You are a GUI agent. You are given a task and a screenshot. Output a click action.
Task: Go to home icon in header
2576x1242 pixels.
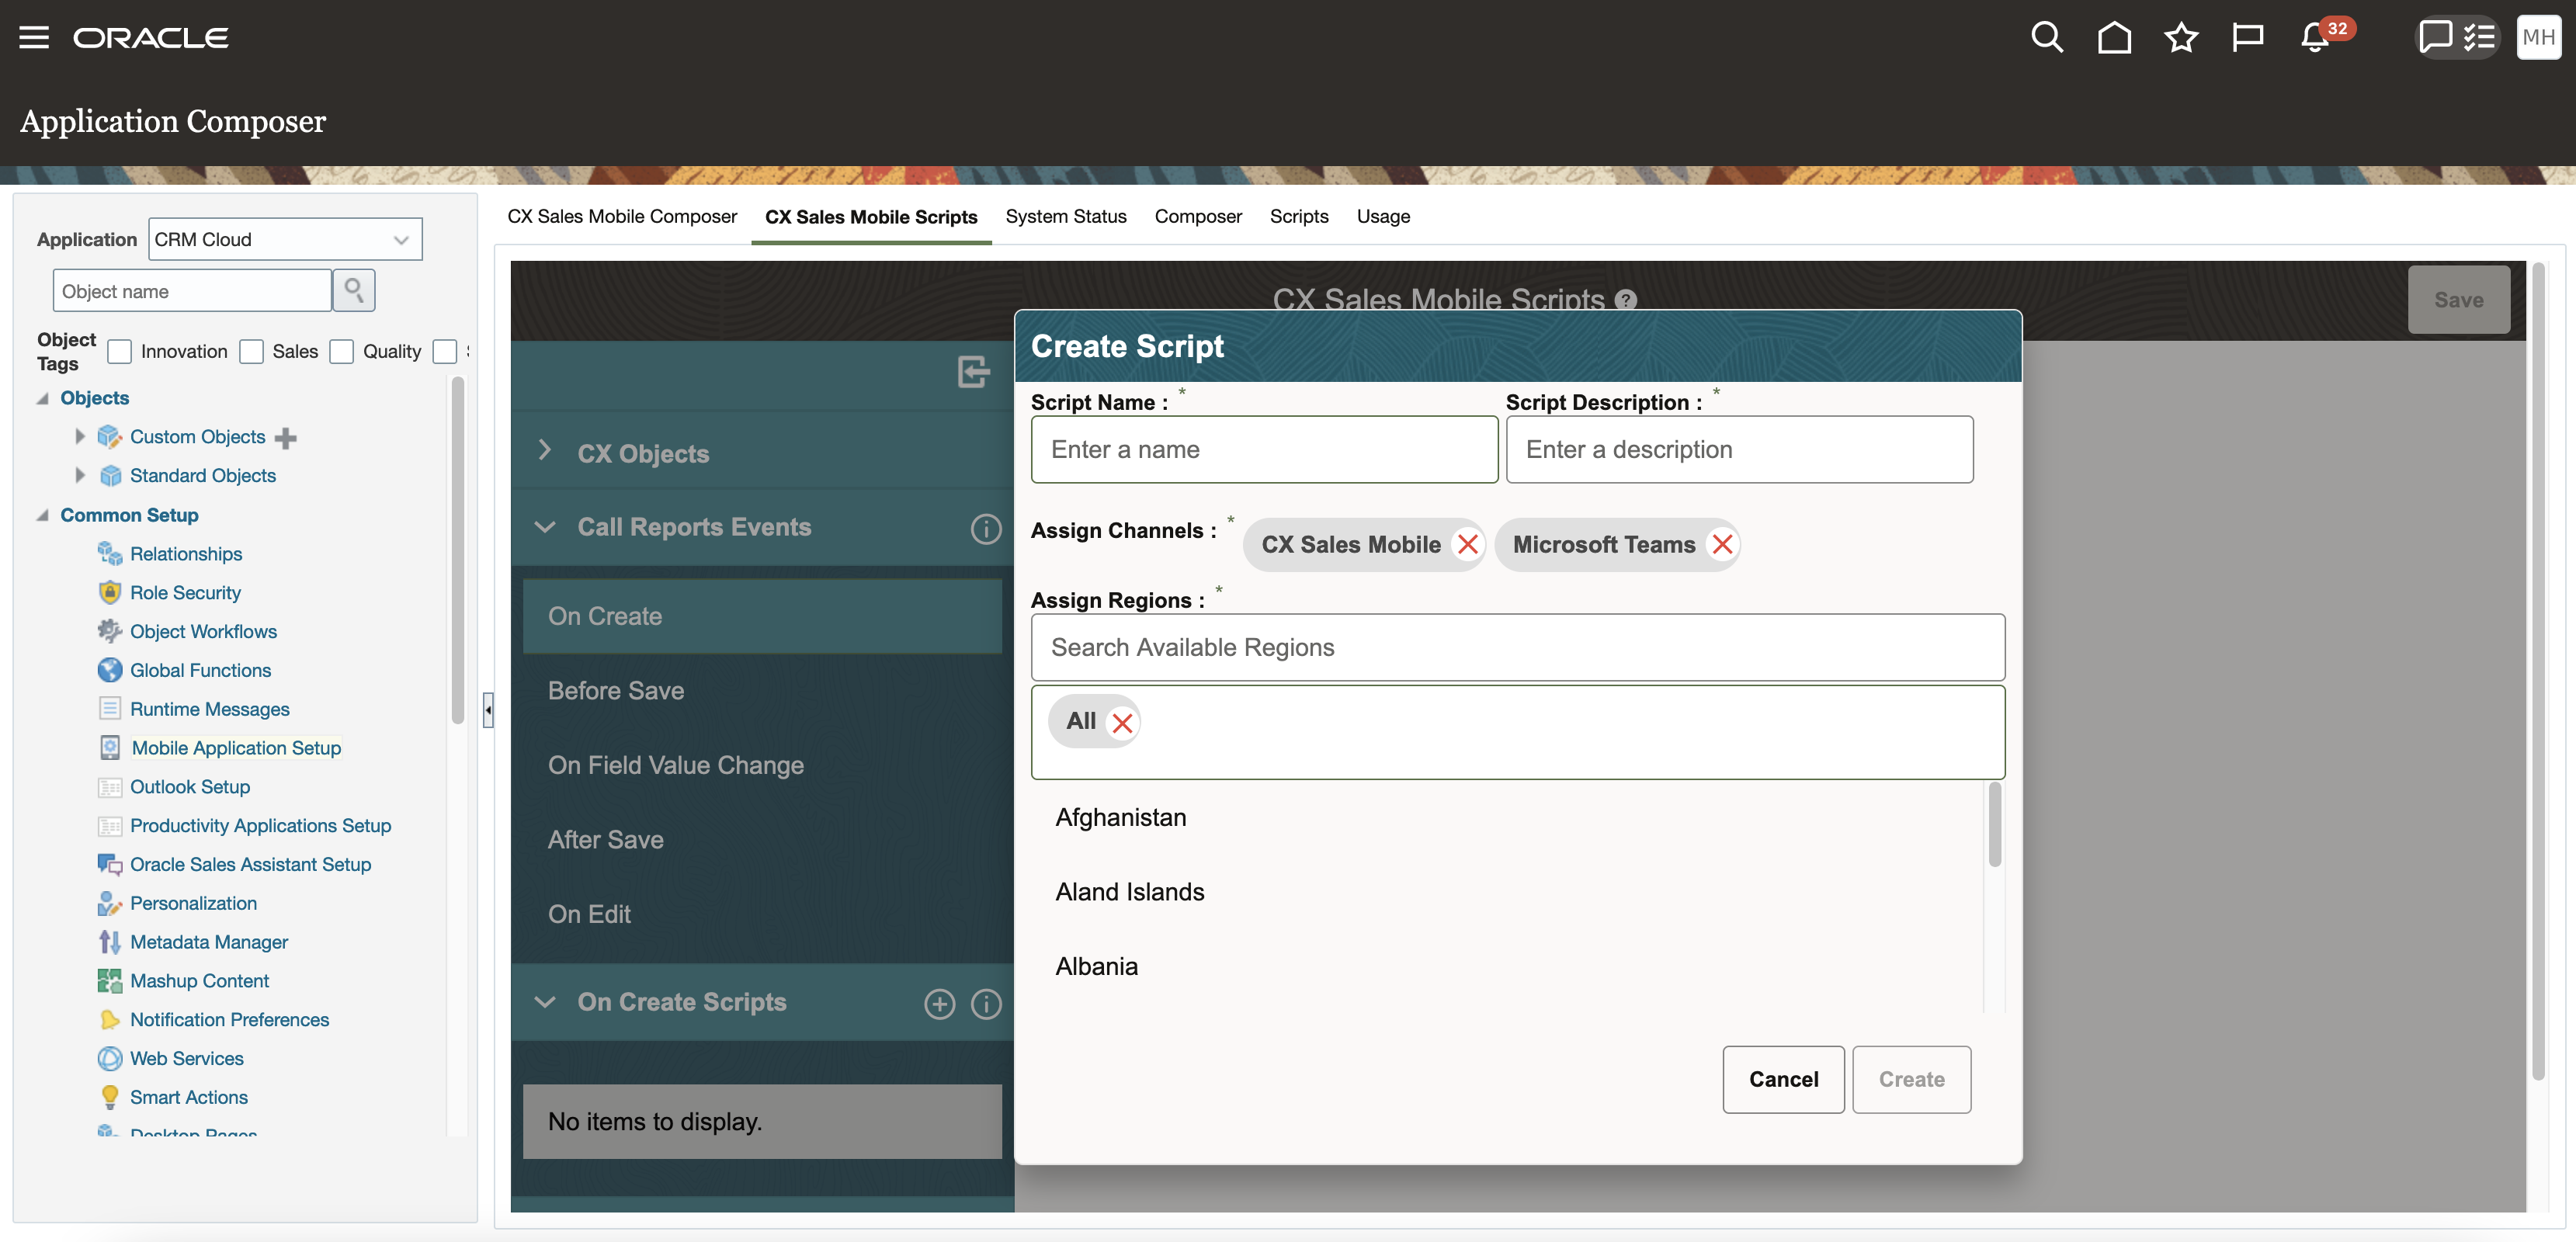click(2113, 38)
